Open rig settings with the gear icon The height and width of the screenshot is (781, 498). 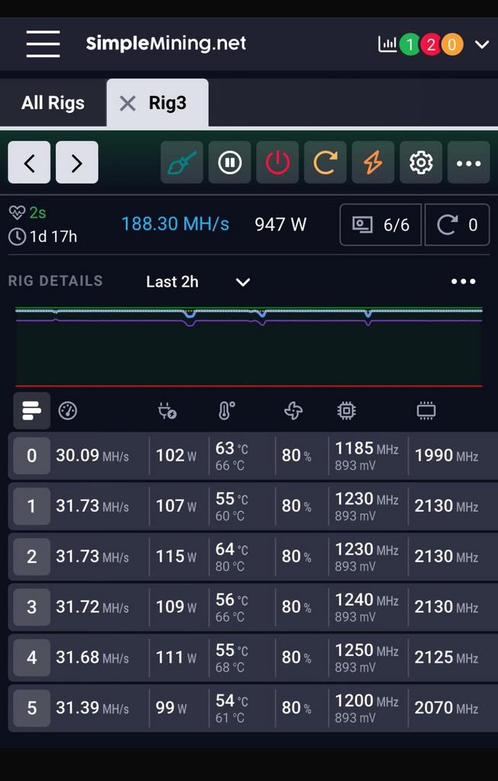click(x=421, y=162)
